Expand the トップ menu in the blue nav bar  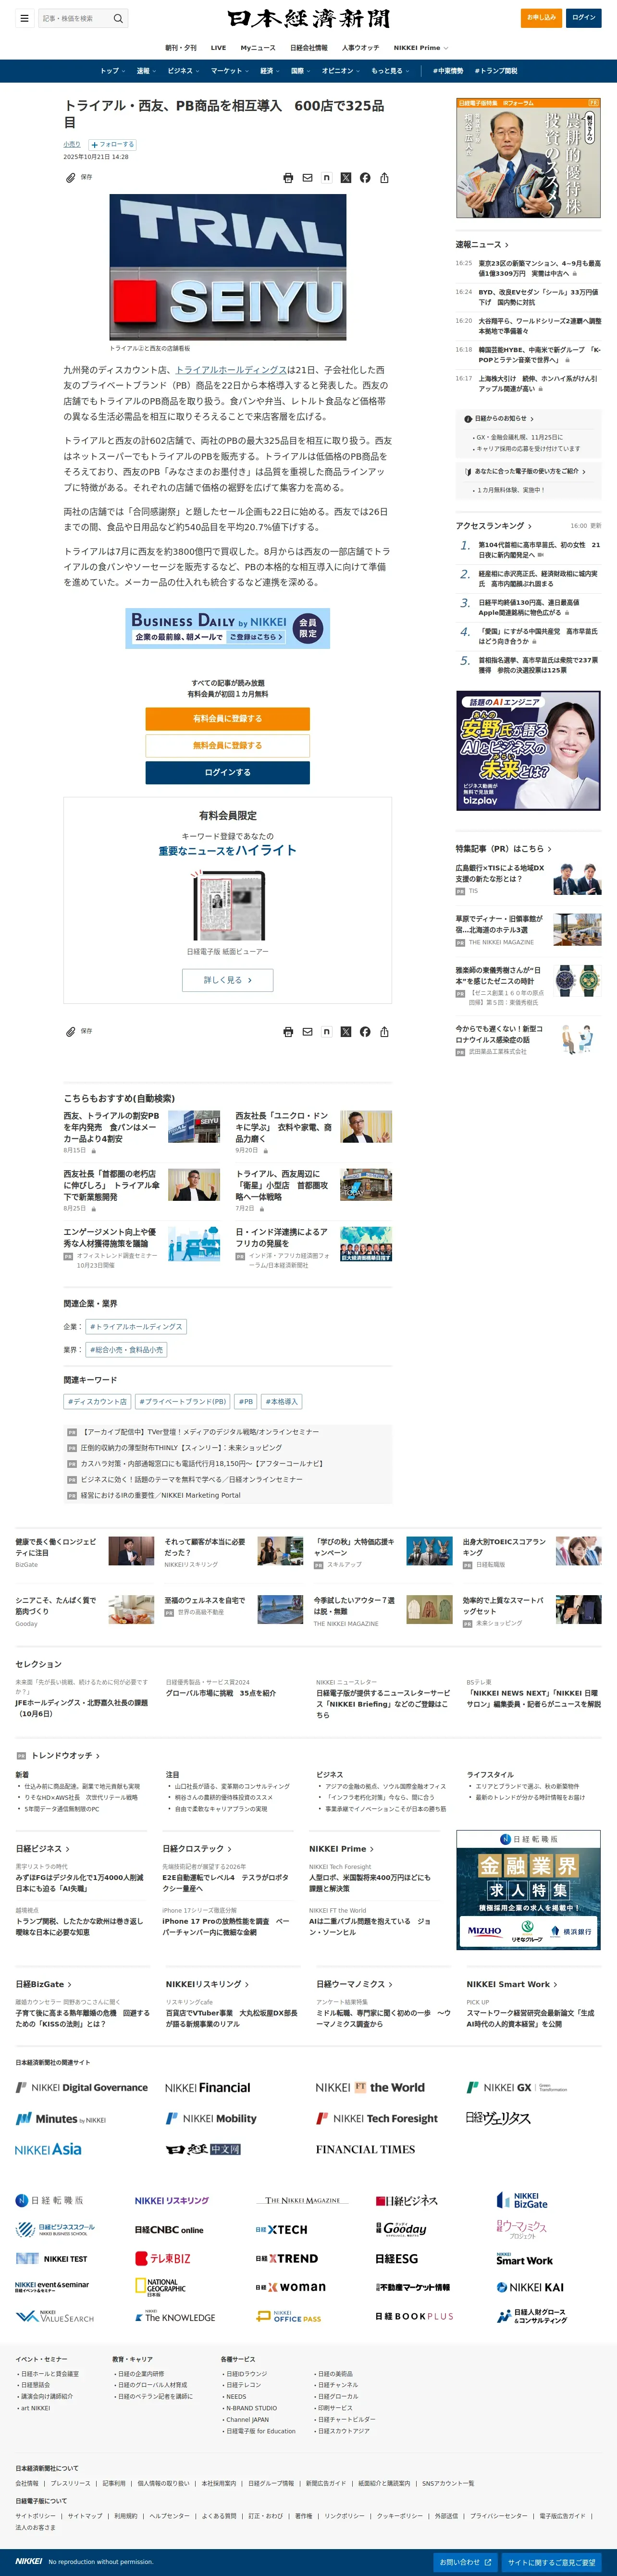coord(112,71)
